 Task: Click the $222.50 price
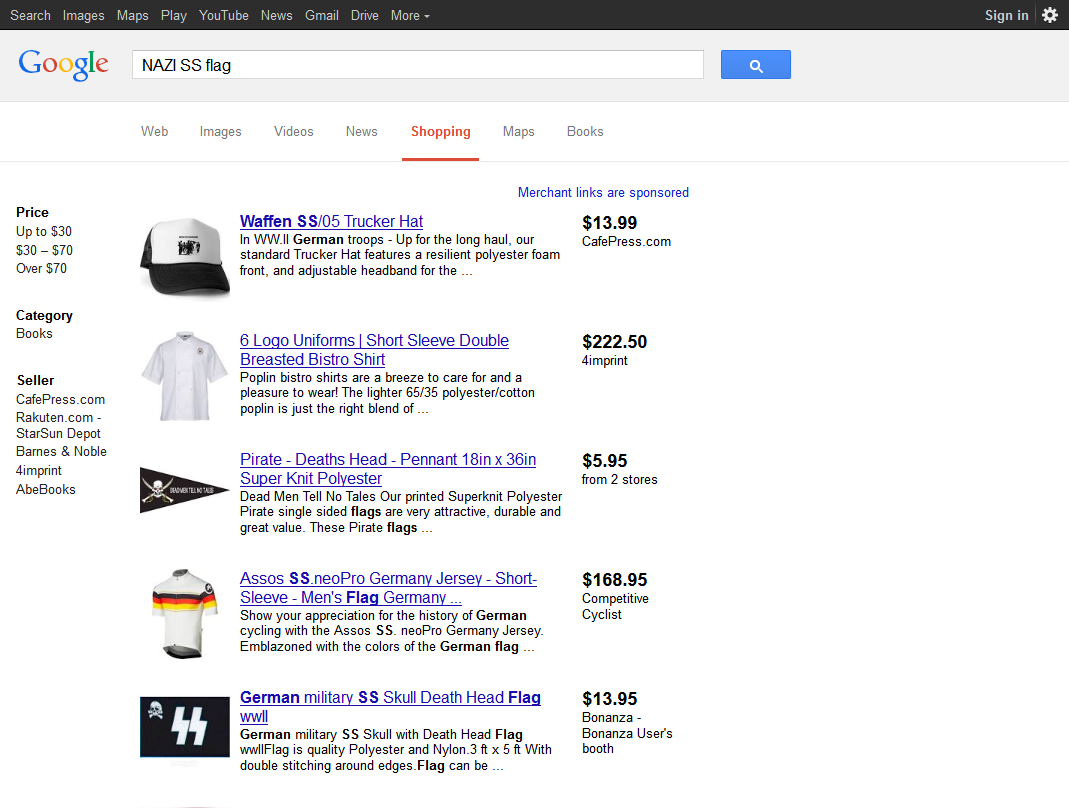pyautogui.click(x=614, y=342)
